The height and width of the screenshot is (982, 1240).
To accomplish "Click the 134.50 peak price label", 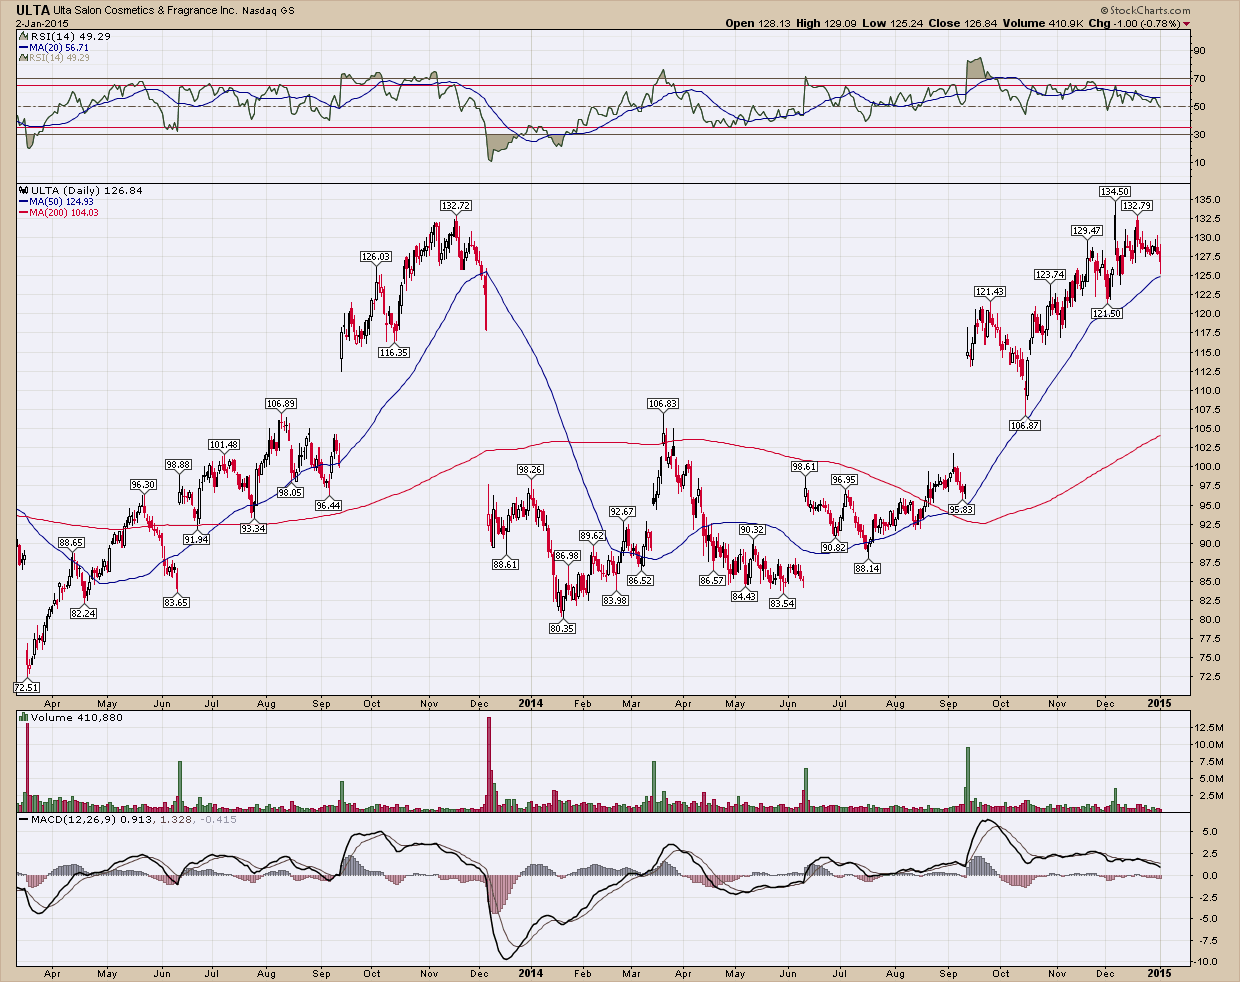I will tap(1115, 191).
